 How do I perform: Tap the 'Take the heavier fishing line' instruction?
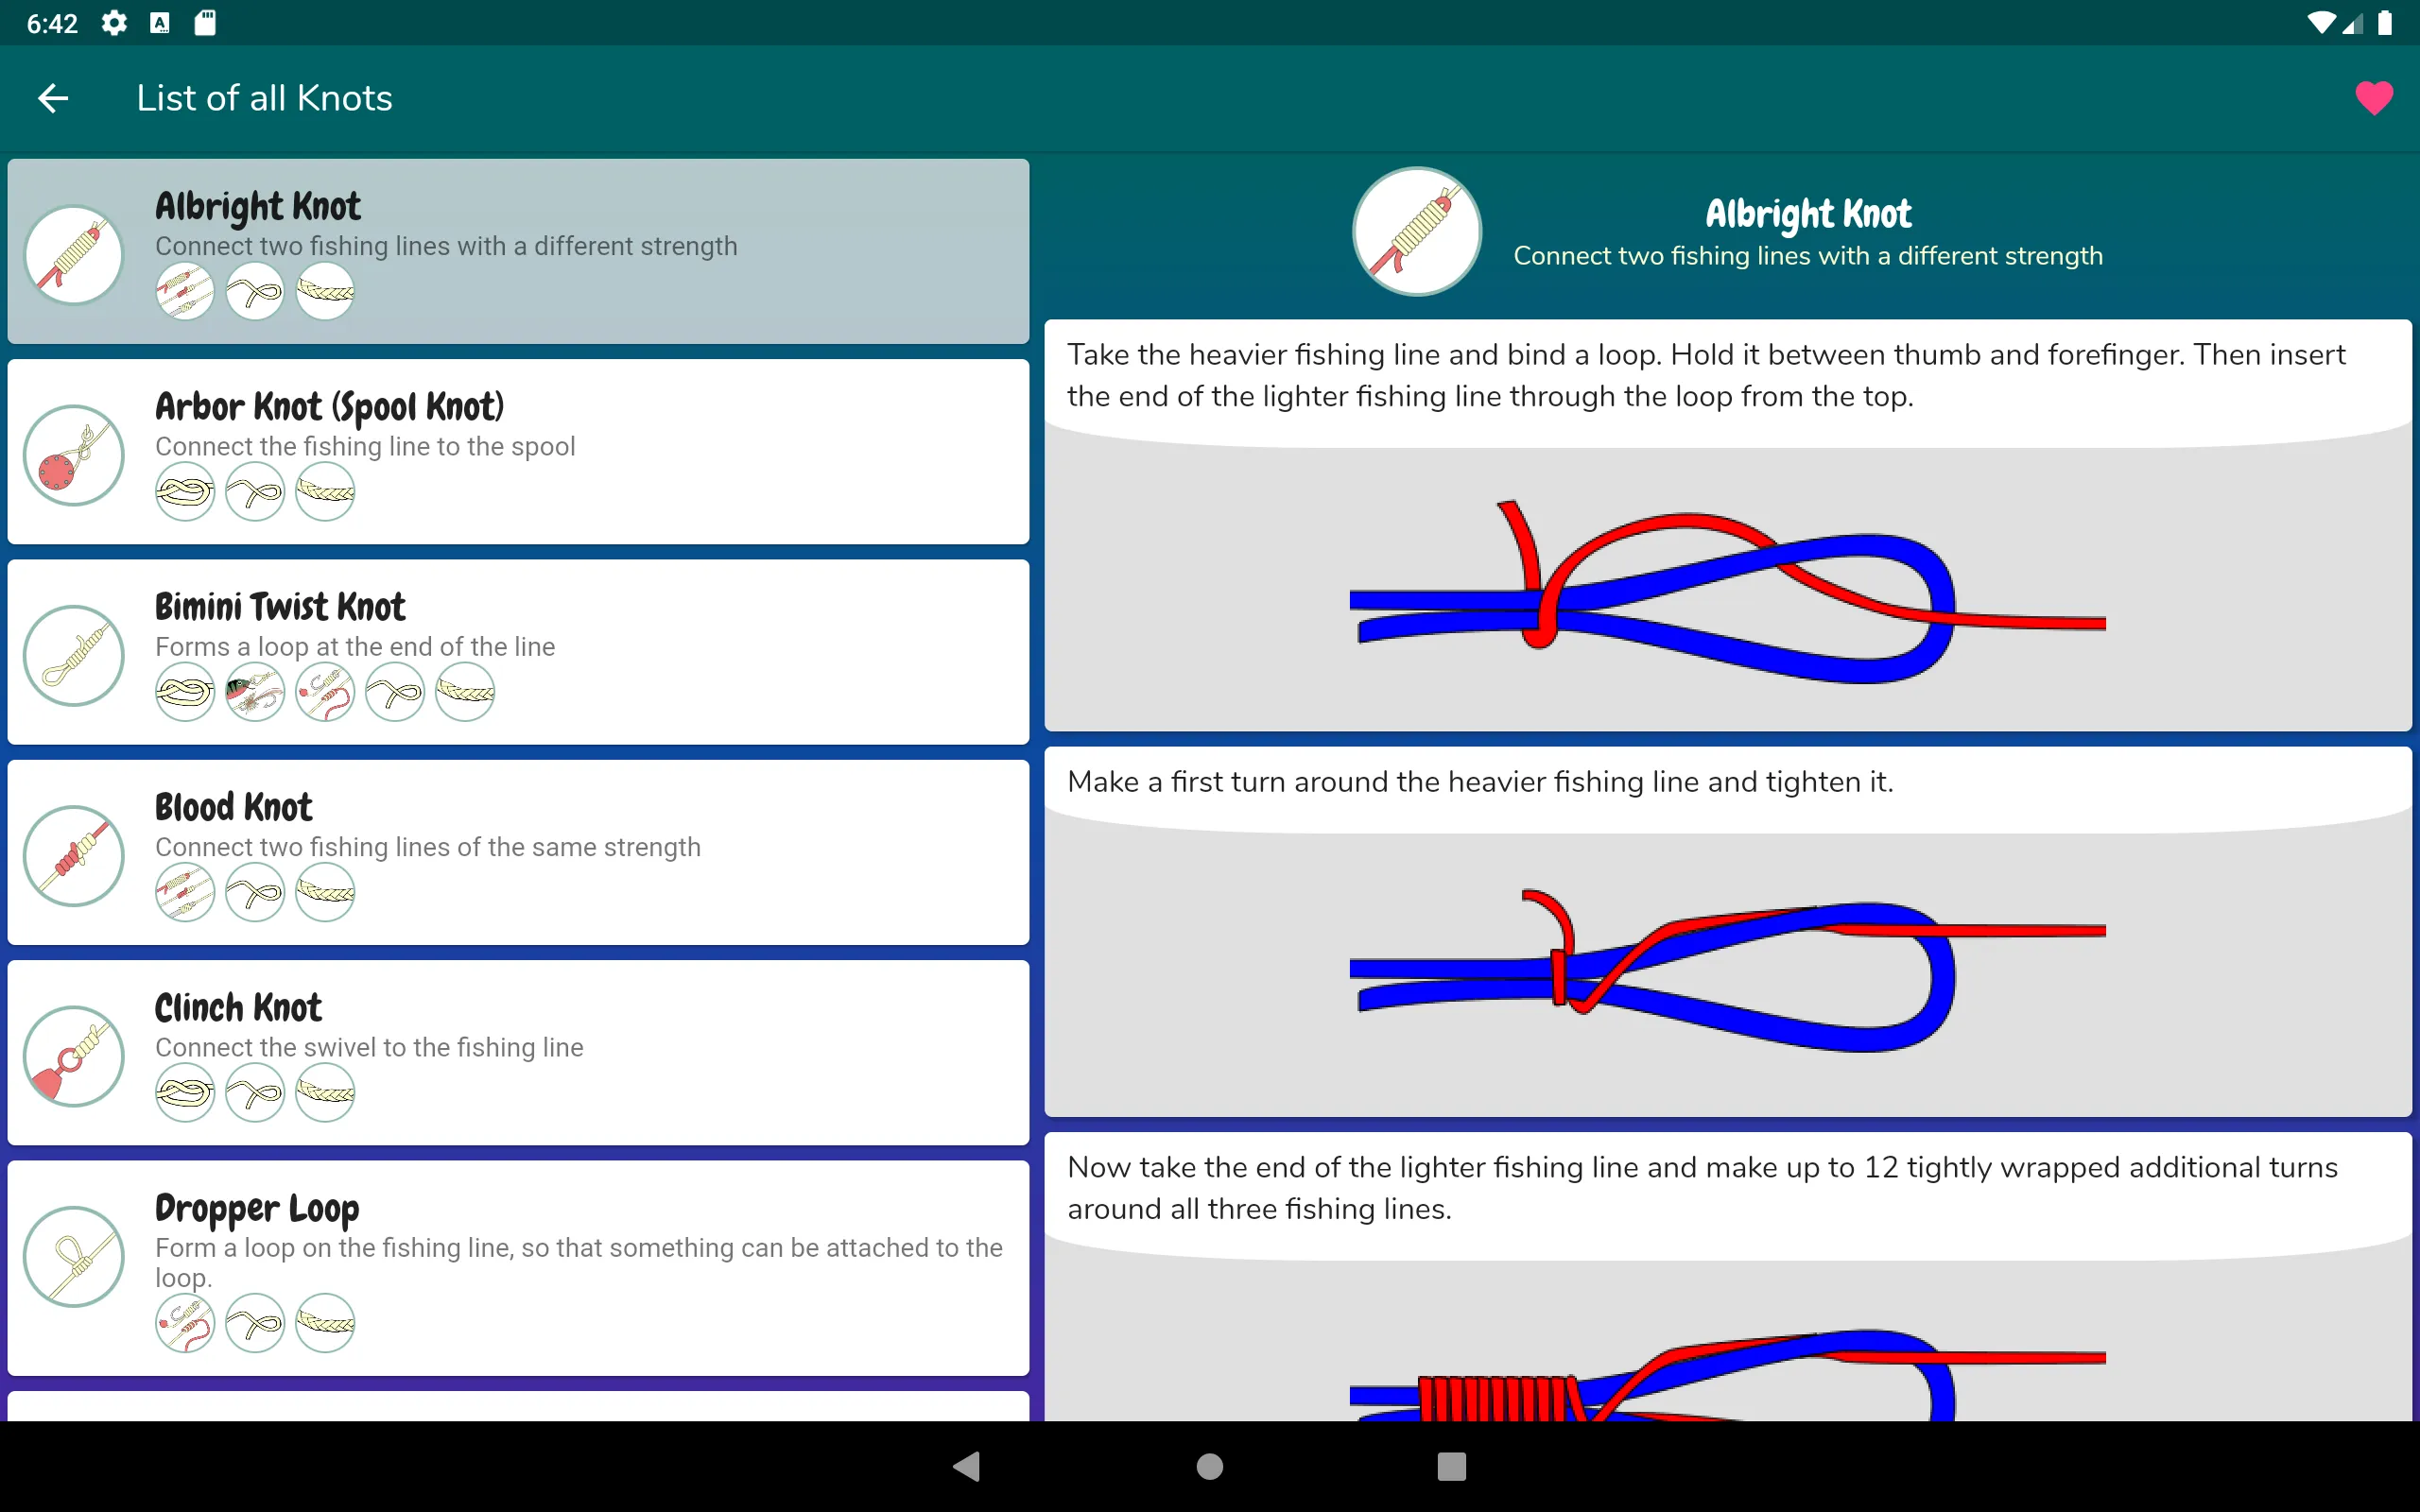[x=1706, y=375]
